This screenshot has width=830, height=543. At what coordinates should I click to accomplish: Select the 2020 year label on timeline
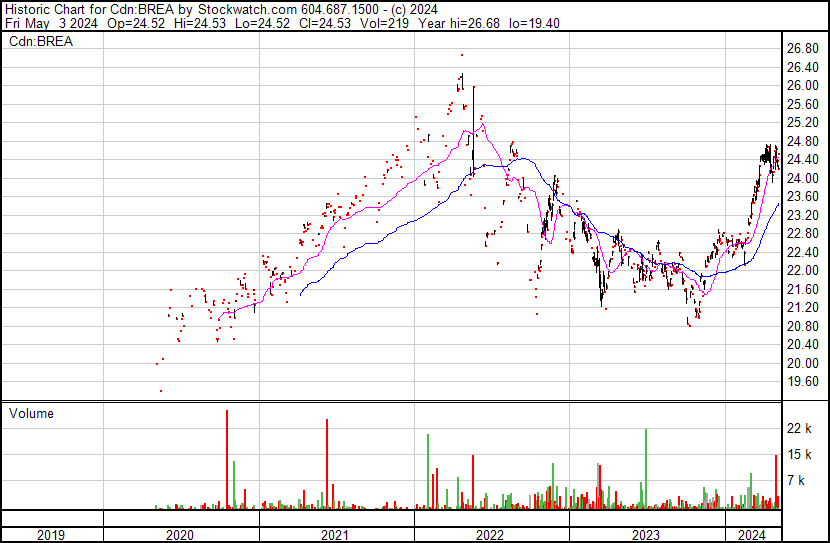tap(181, 535)
